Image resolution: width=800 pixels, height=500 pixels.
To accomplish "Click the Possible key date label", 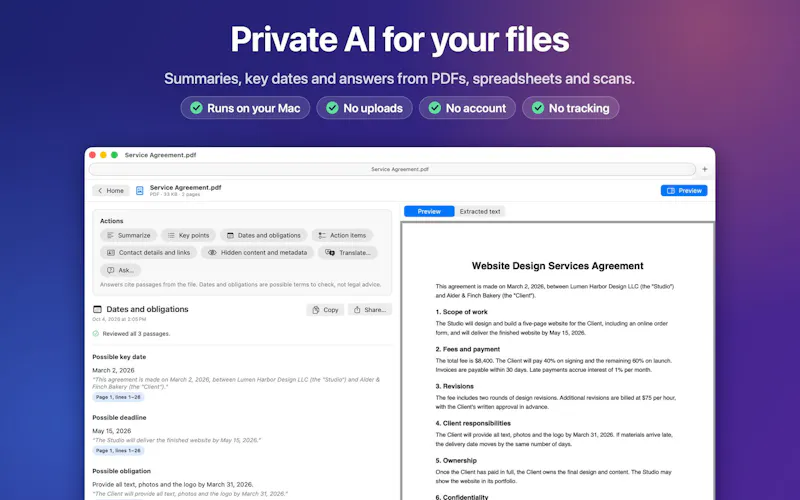I will click(119, 357).
